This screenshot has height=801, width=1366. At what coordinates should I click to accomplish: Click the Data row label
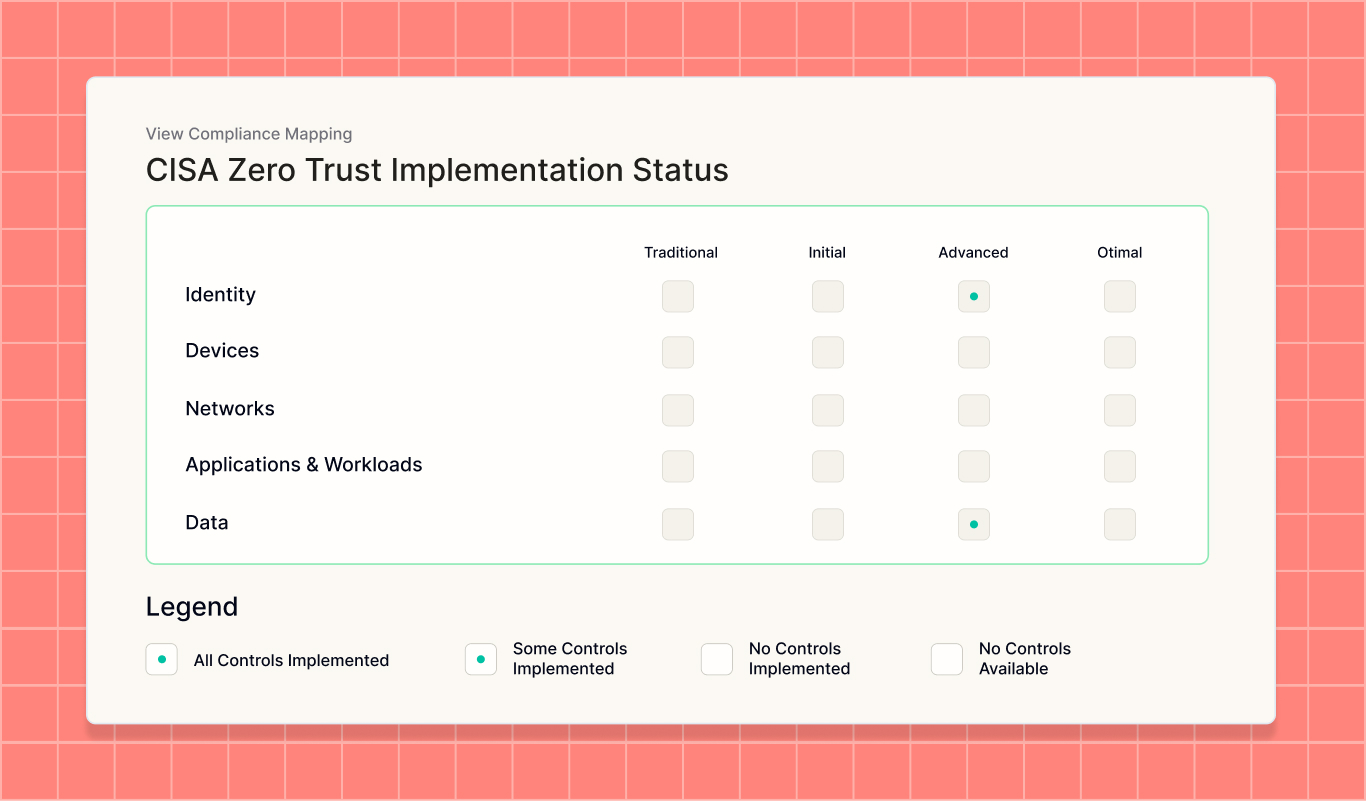tap(207, 523)
